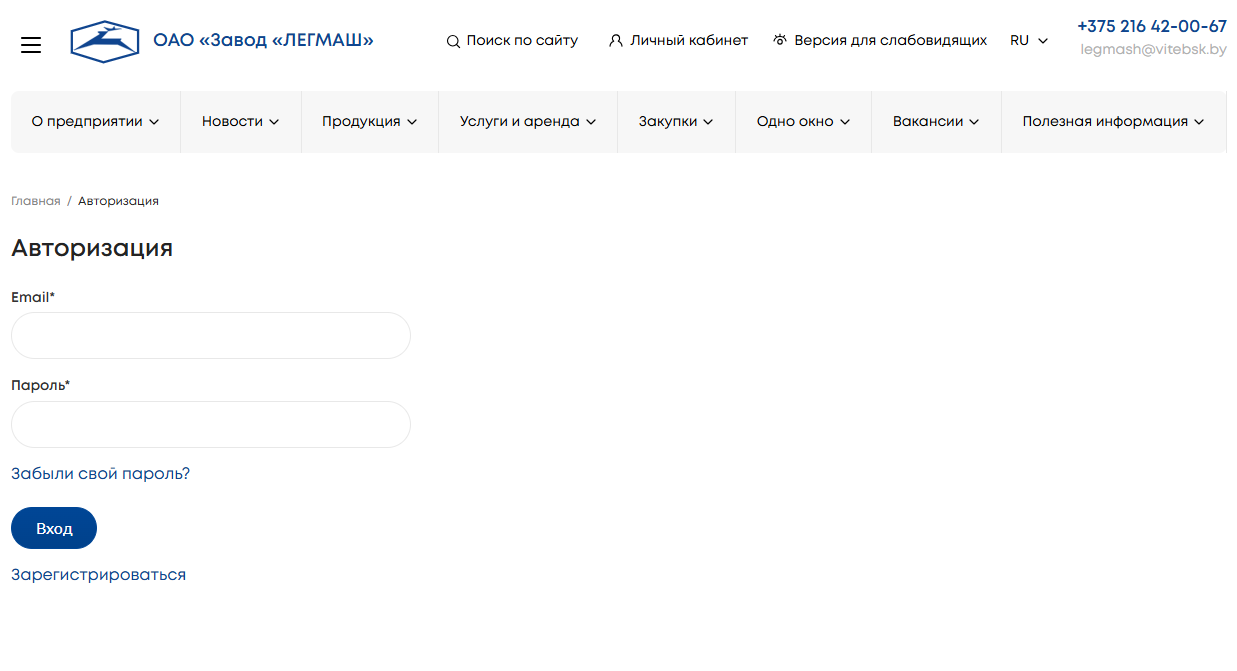Expand chevron next to Полезная информация
The height and width of the screenshot is (671, 1237).
[x=1199, y=122]
